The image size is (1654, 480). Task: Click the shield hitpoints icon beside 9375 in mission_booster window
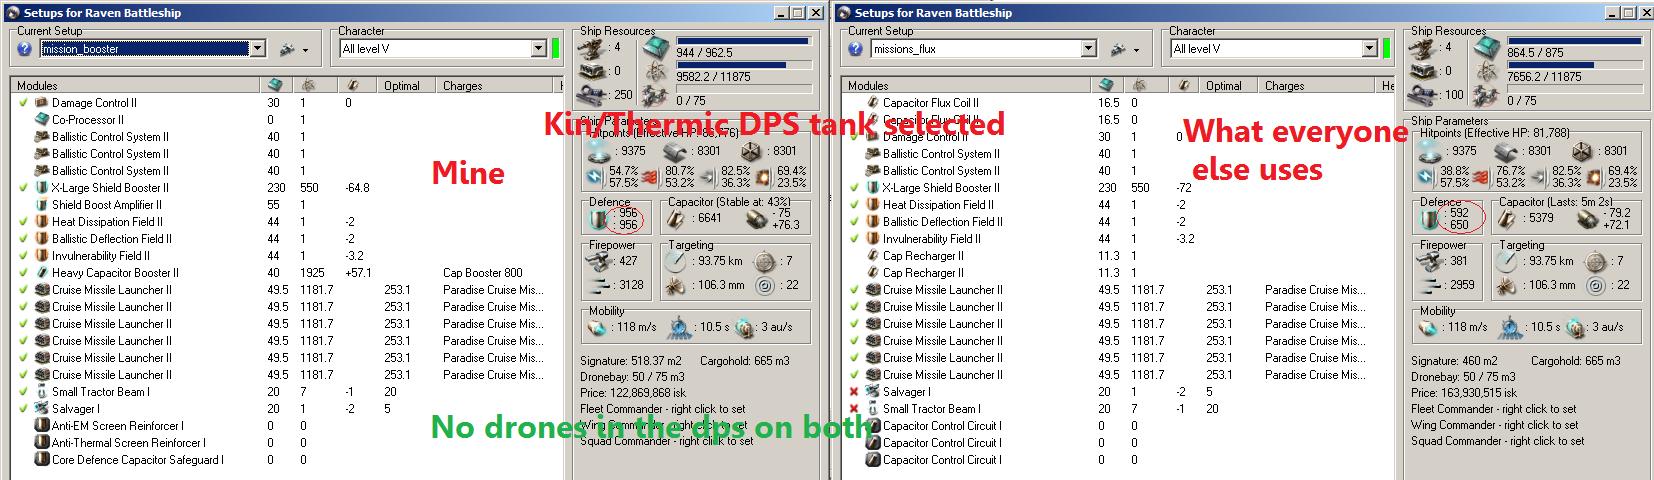(601, 150)
